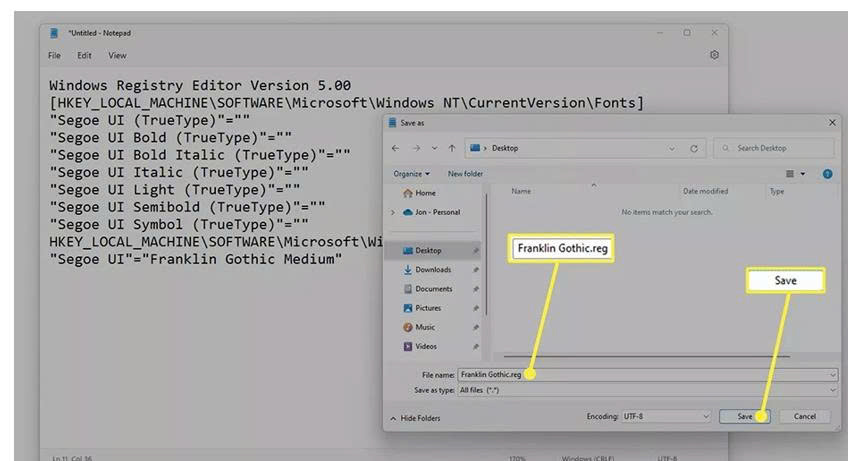Collapse the pane with Hide Folders
Screen dimensions: 848x461
[415, 418]
